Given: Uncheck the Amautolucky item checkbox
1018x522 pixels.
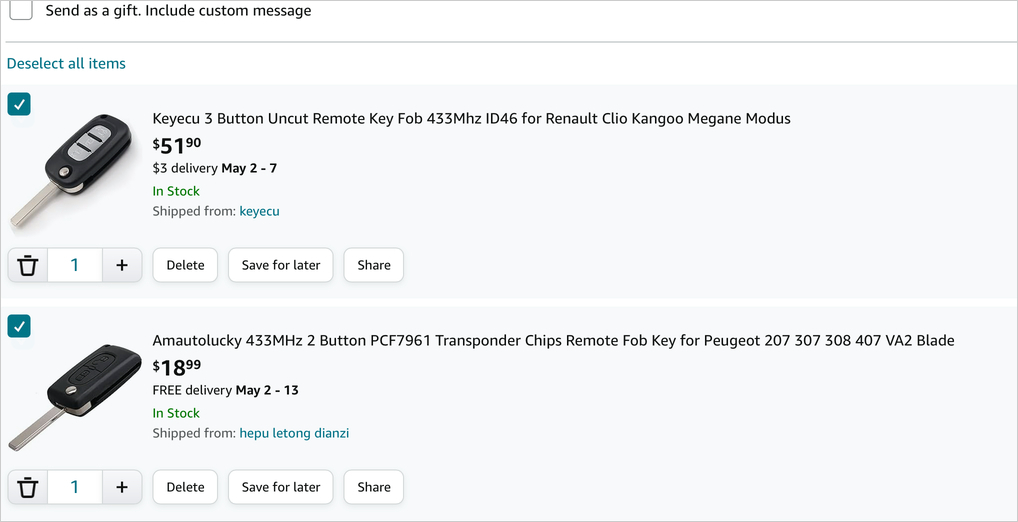Looking at the screenshot, I should point(19,326).
